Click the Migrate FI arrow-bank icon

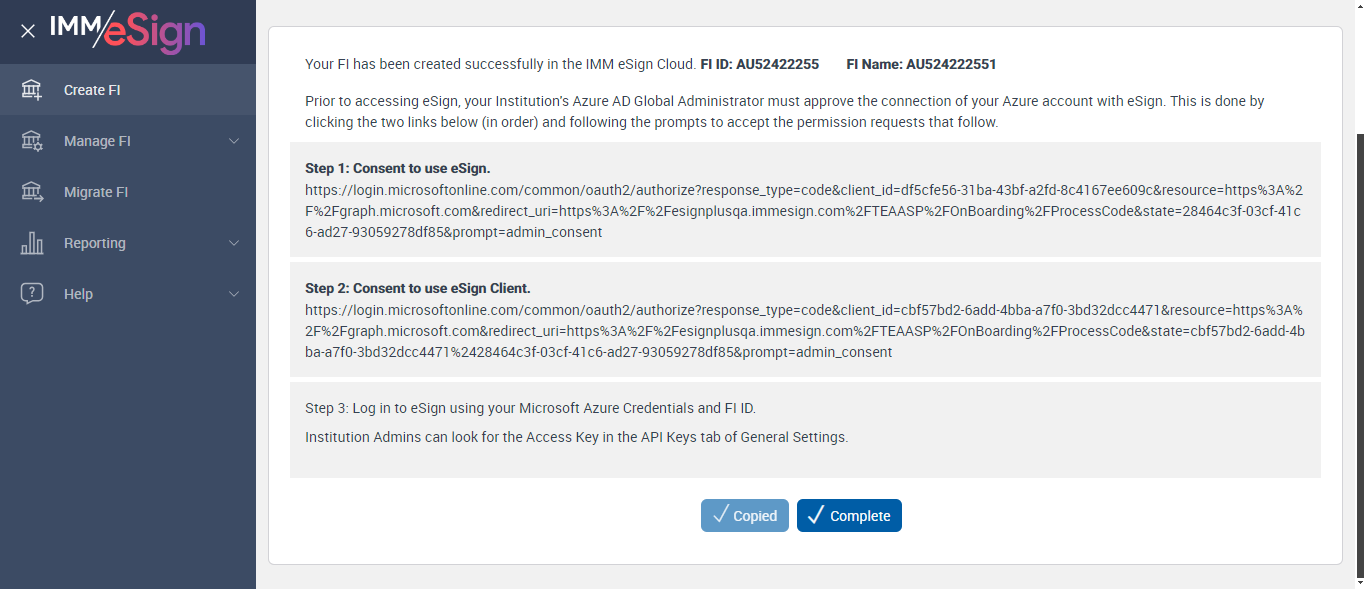(x=32, y=192)
